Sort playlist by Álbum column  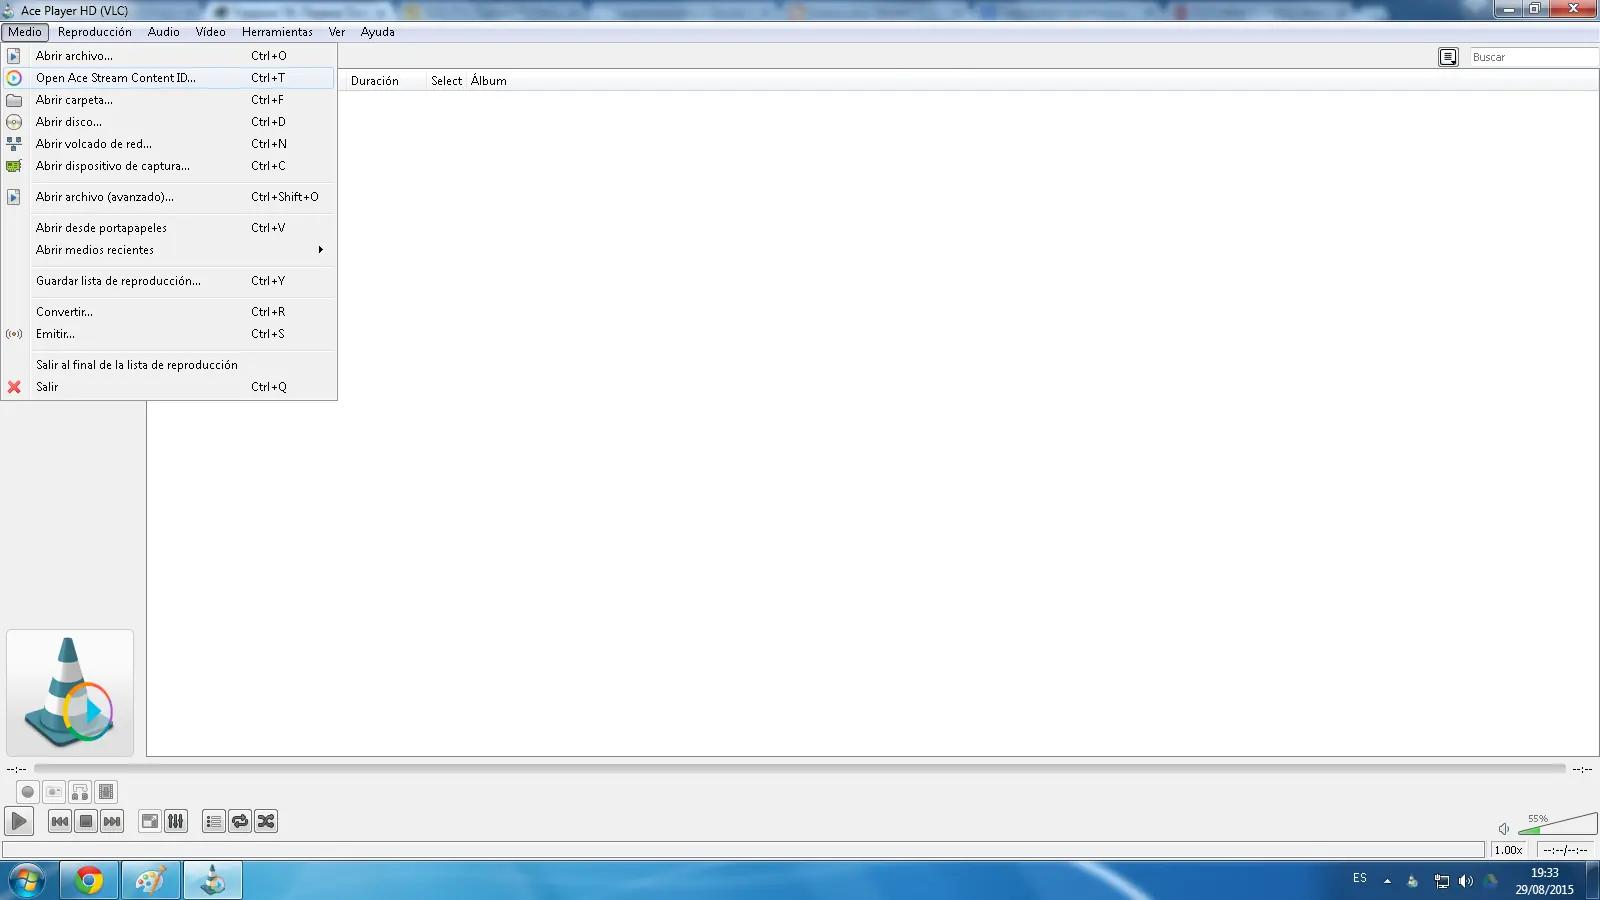tap(489, 81)
